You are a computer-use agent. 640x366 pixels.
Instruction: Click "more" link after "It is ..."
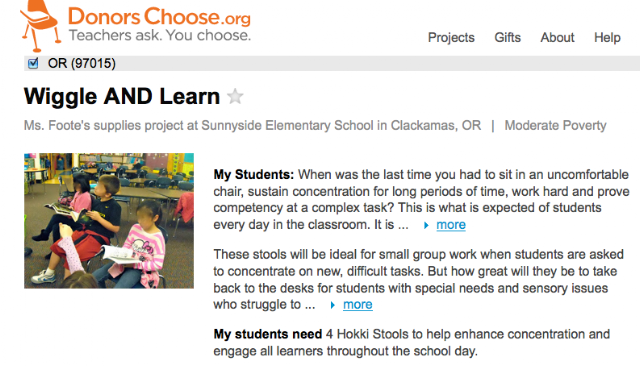coord(451,225)
